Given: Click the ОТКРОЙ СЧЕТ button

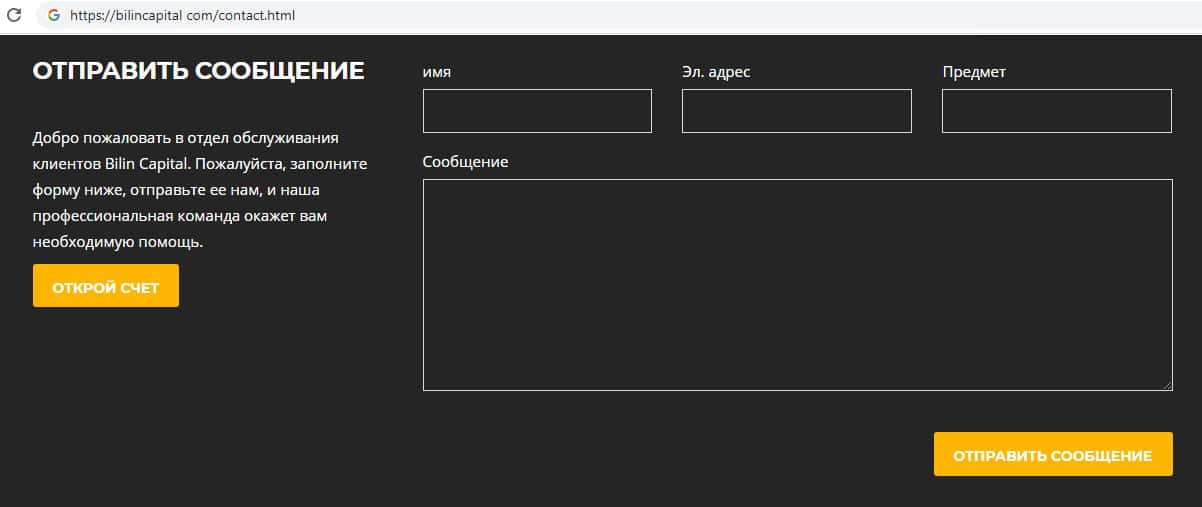Looking at the screenshot, I should [106, 286].
